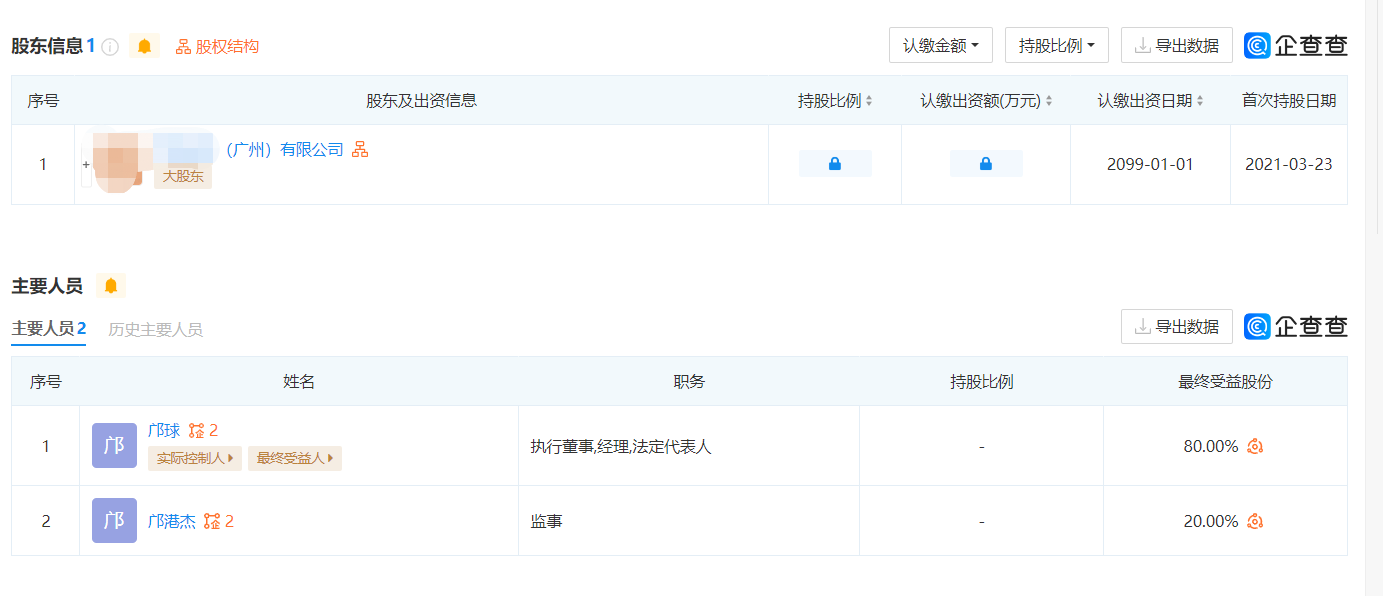1383x596 pixels.
Task: Click 导出数据 button in shareholder section
Action: point(1176,45)
